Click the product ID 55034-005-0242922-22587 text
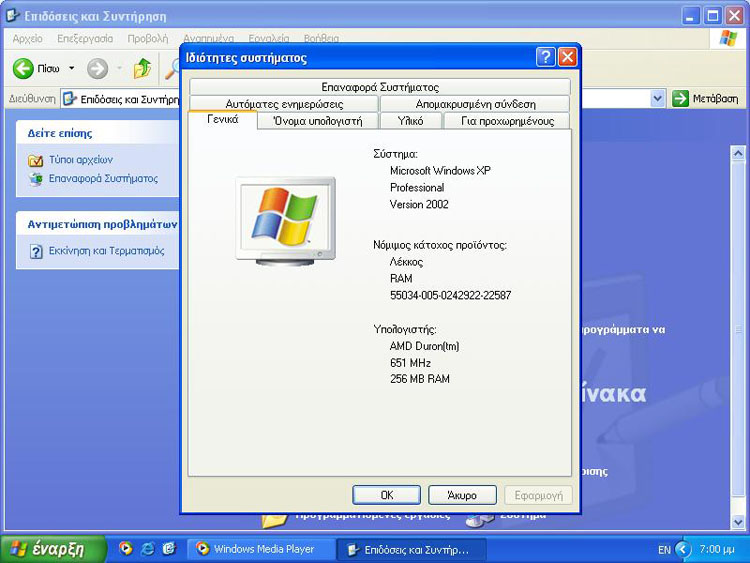The image size is (750, 563). [x=450, y=295]
